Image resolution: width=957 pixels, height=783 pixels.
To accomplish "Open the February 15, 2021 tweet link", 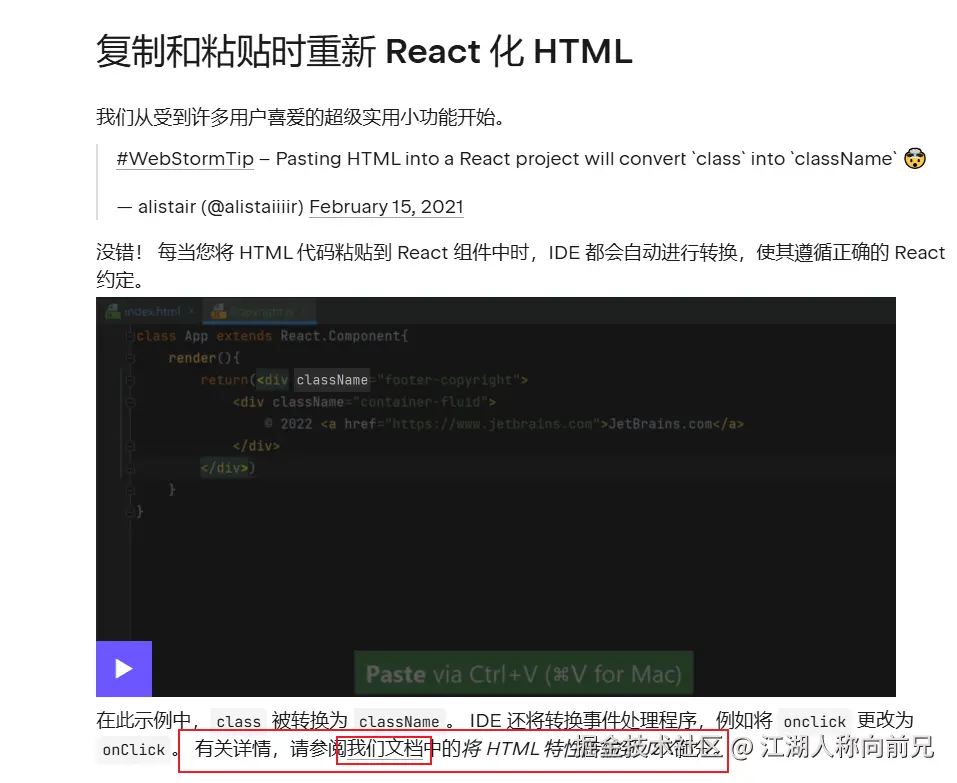I will tap(386, 207).
